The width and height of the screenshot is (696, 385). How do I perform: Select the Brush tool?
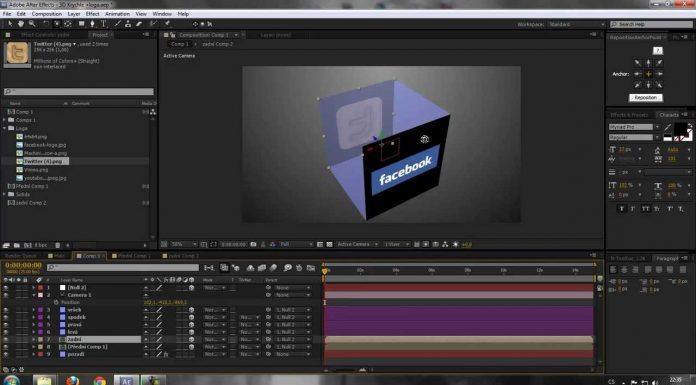click(x=117, y=24)
